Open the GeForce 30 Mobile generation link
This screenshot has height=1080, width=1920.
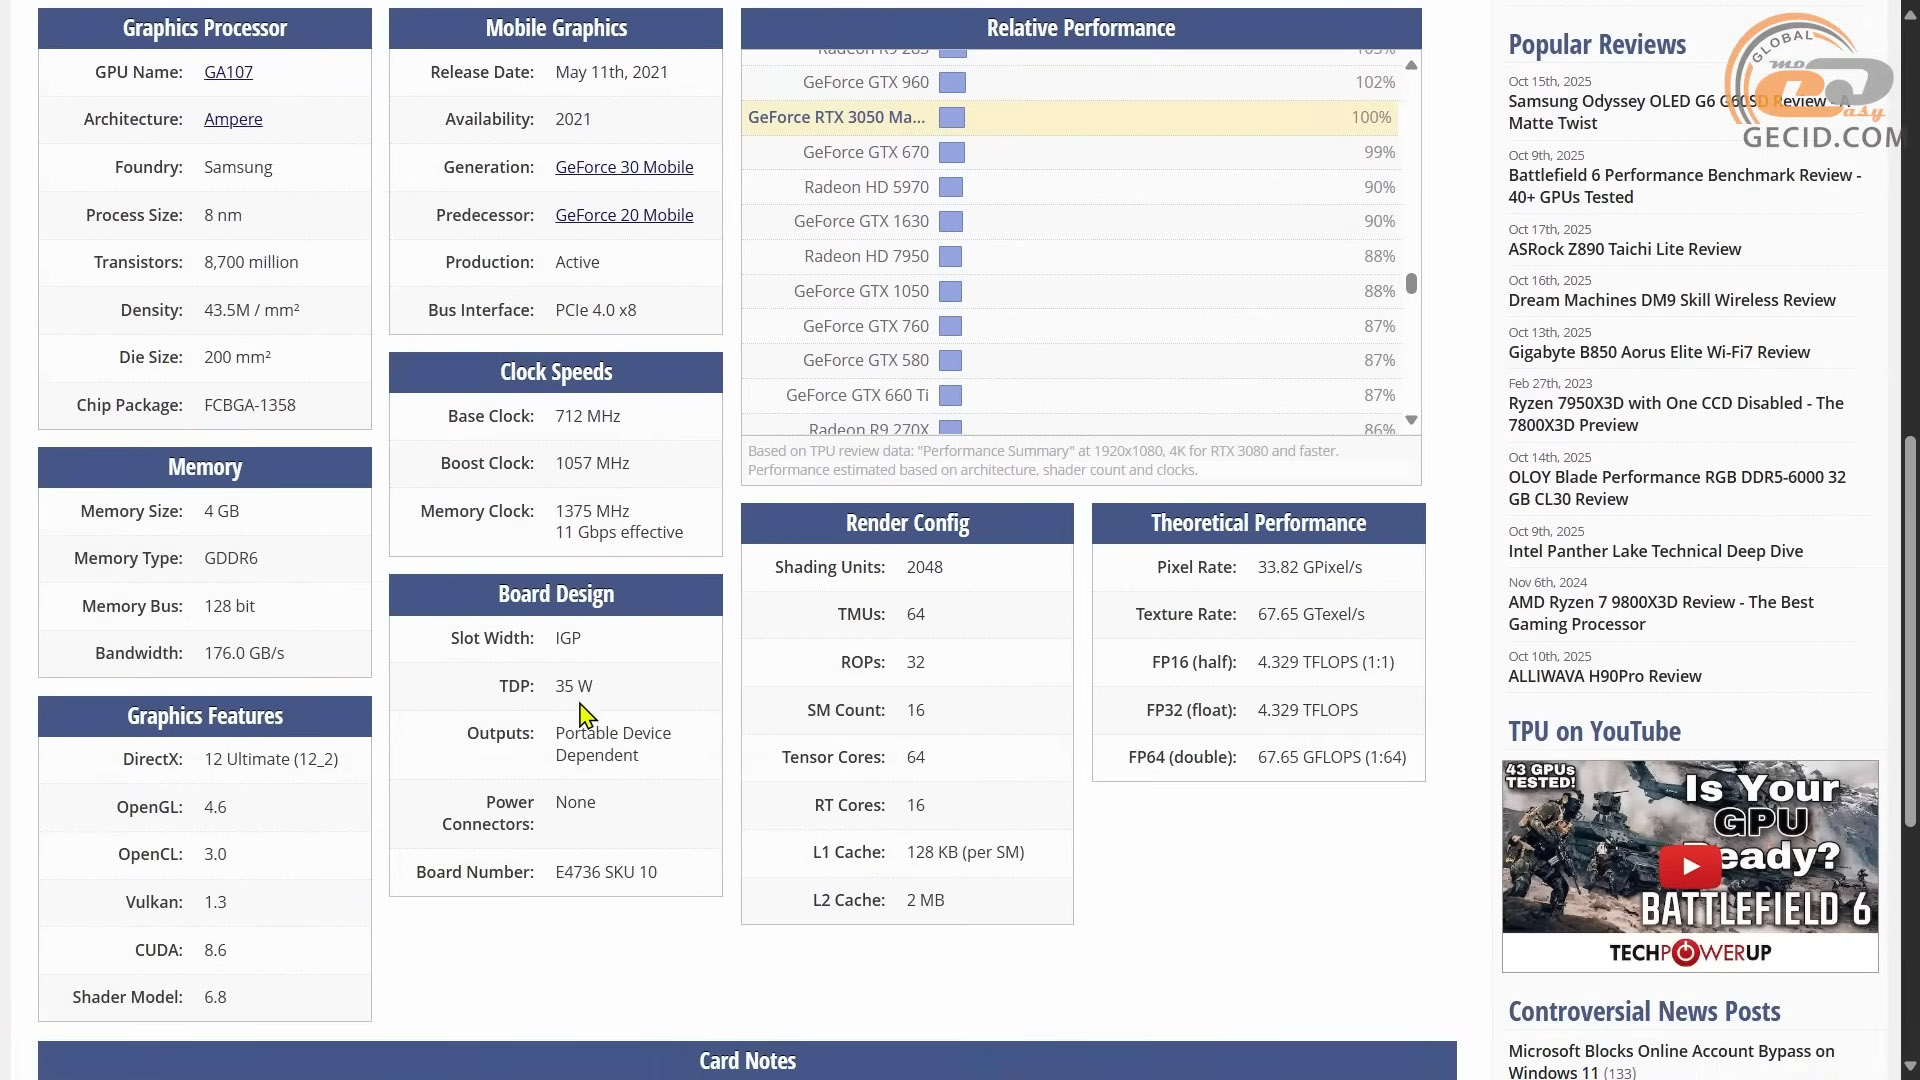click(624, 167)
